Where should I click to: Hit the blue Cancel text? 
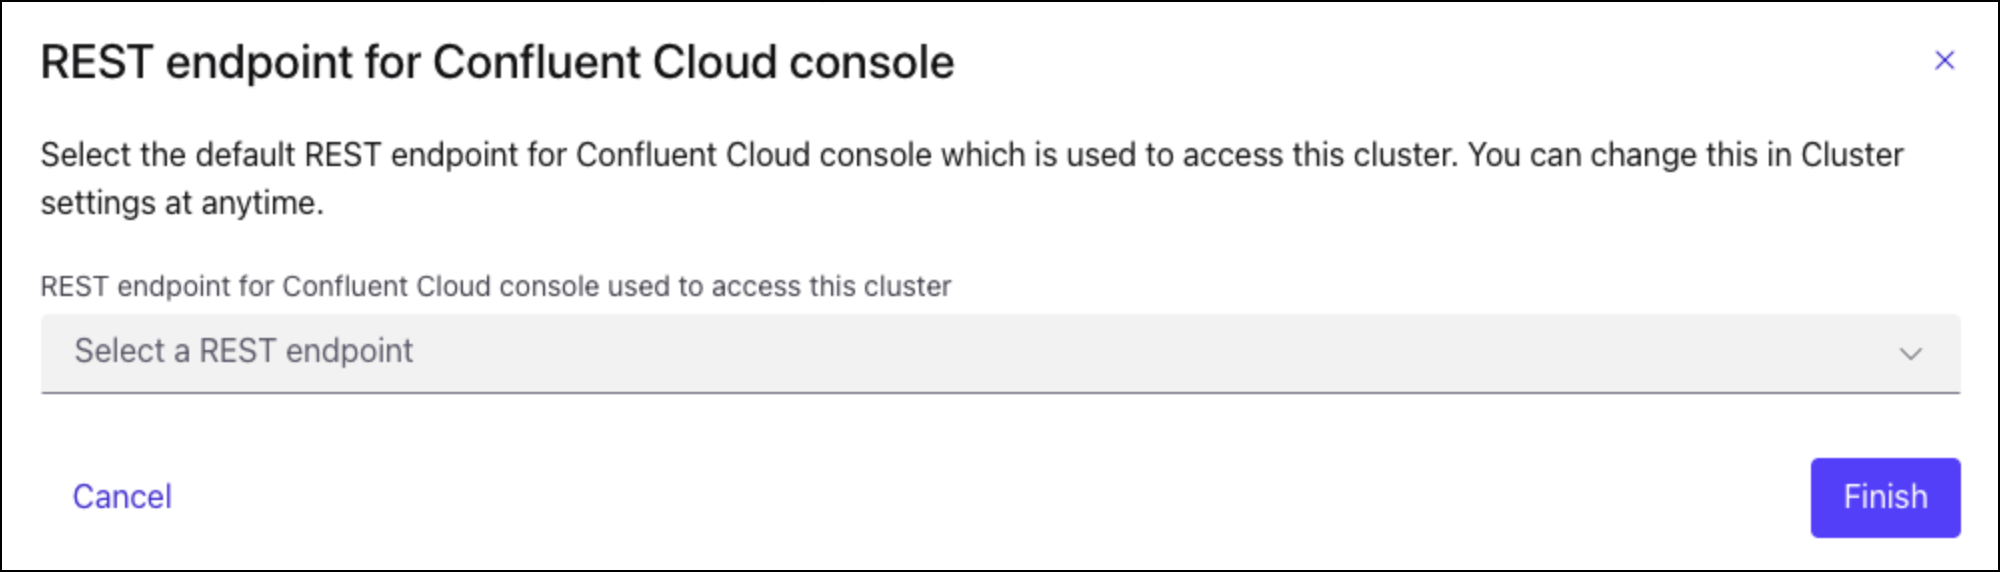(x=122, y=497)
